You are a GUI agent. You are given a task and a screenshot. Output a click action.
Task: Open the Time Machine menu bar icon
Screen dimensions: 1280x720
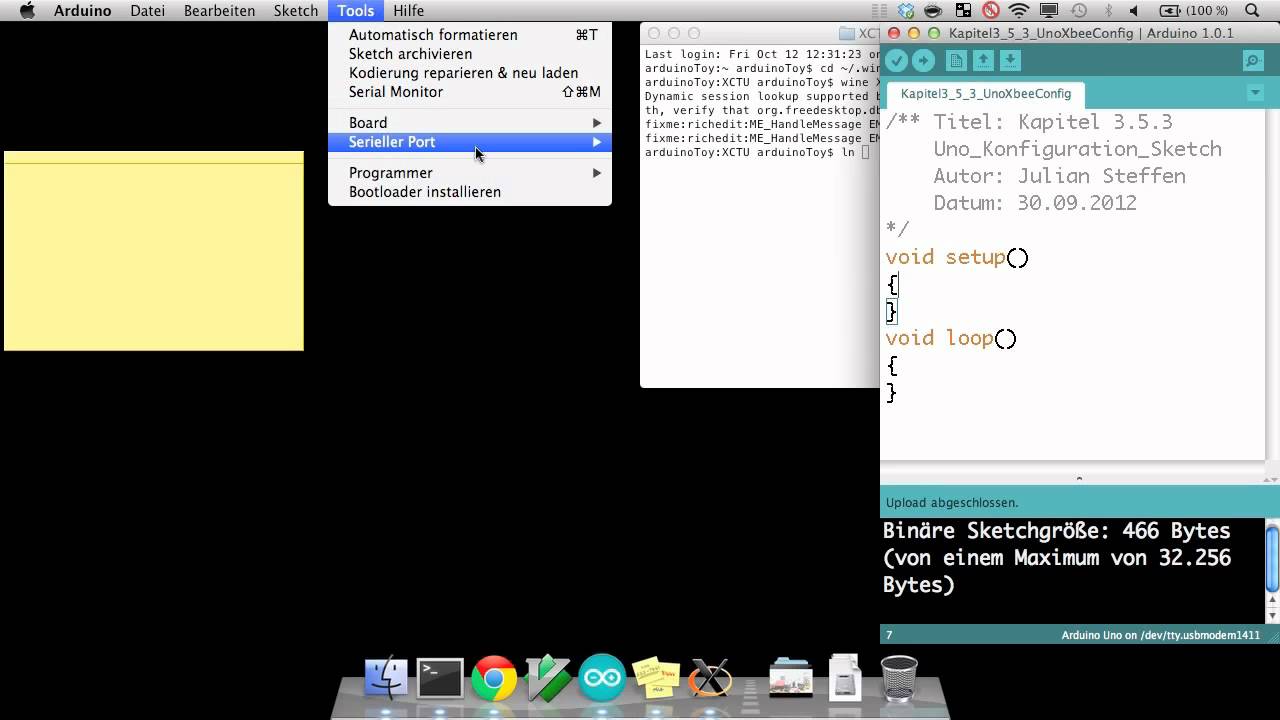click(x=1077, y=10)
